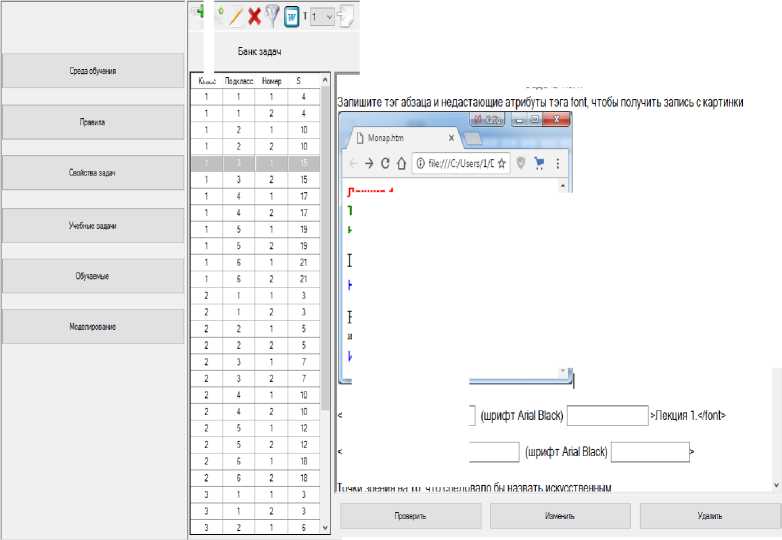Click the Word export icon

click(291, 16)
